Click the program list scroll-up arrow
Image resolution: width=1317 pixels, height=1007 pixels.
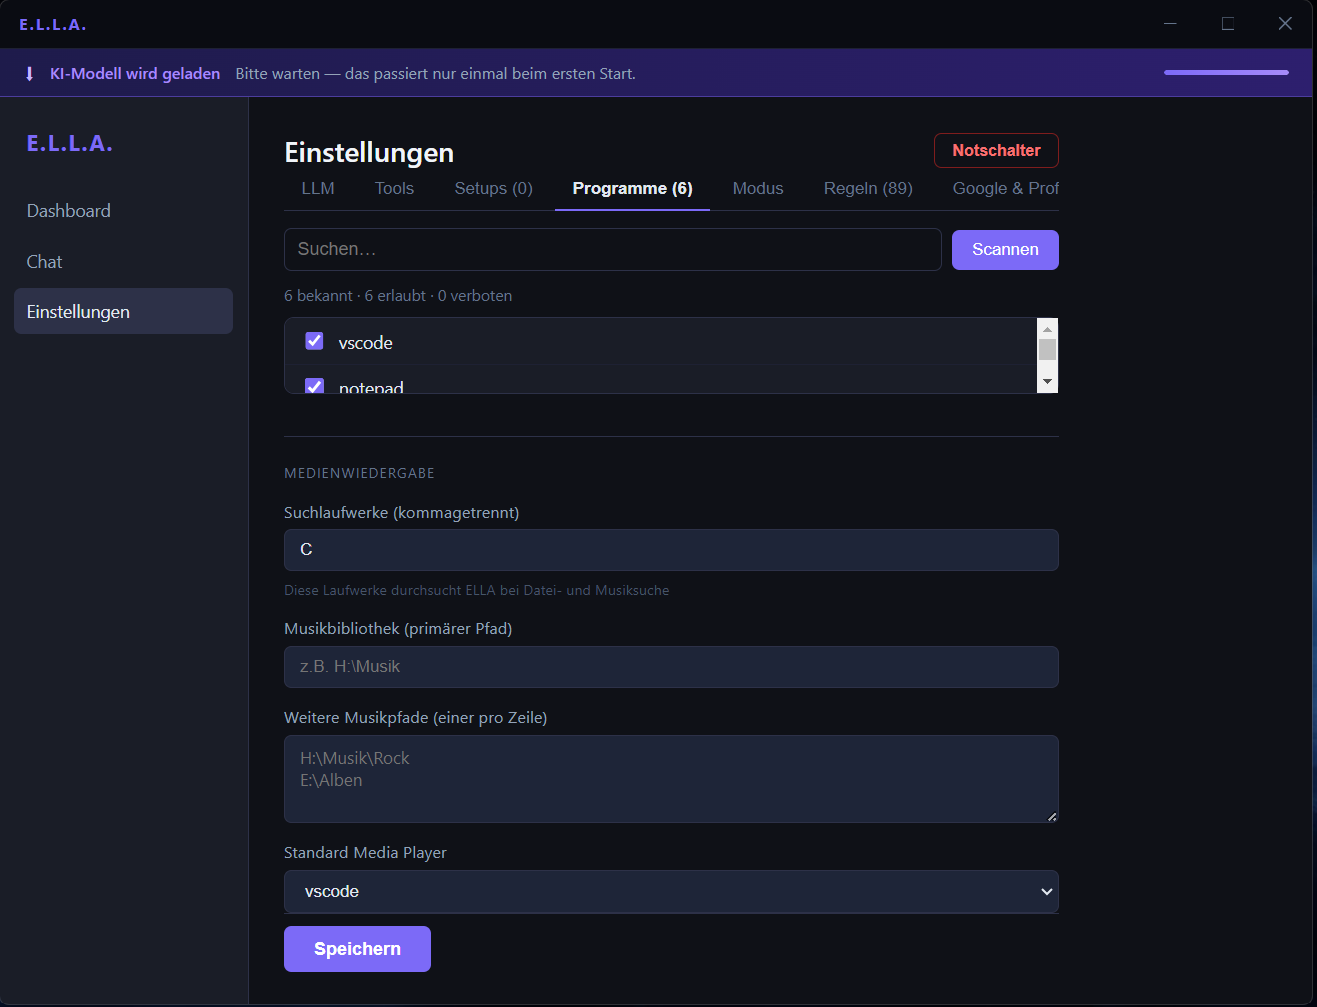pos(1047,328)
